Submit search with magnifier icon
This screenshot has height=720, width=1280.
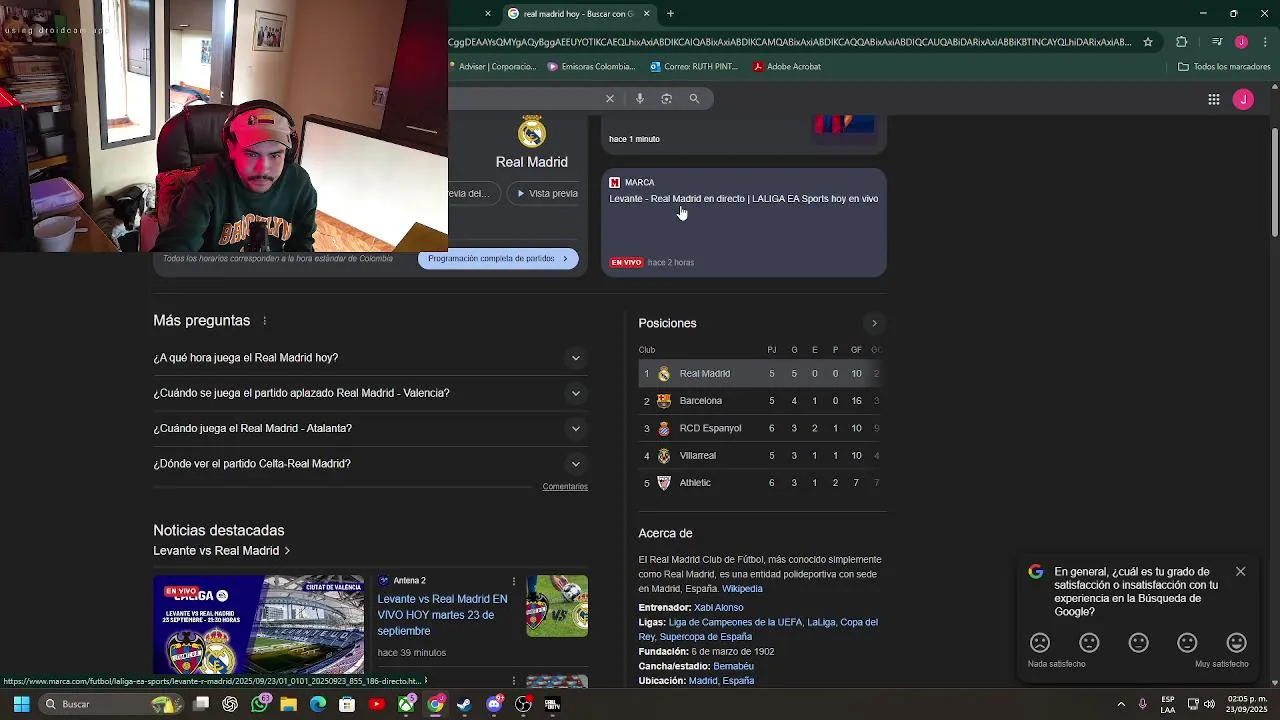(x=694, y=98)
